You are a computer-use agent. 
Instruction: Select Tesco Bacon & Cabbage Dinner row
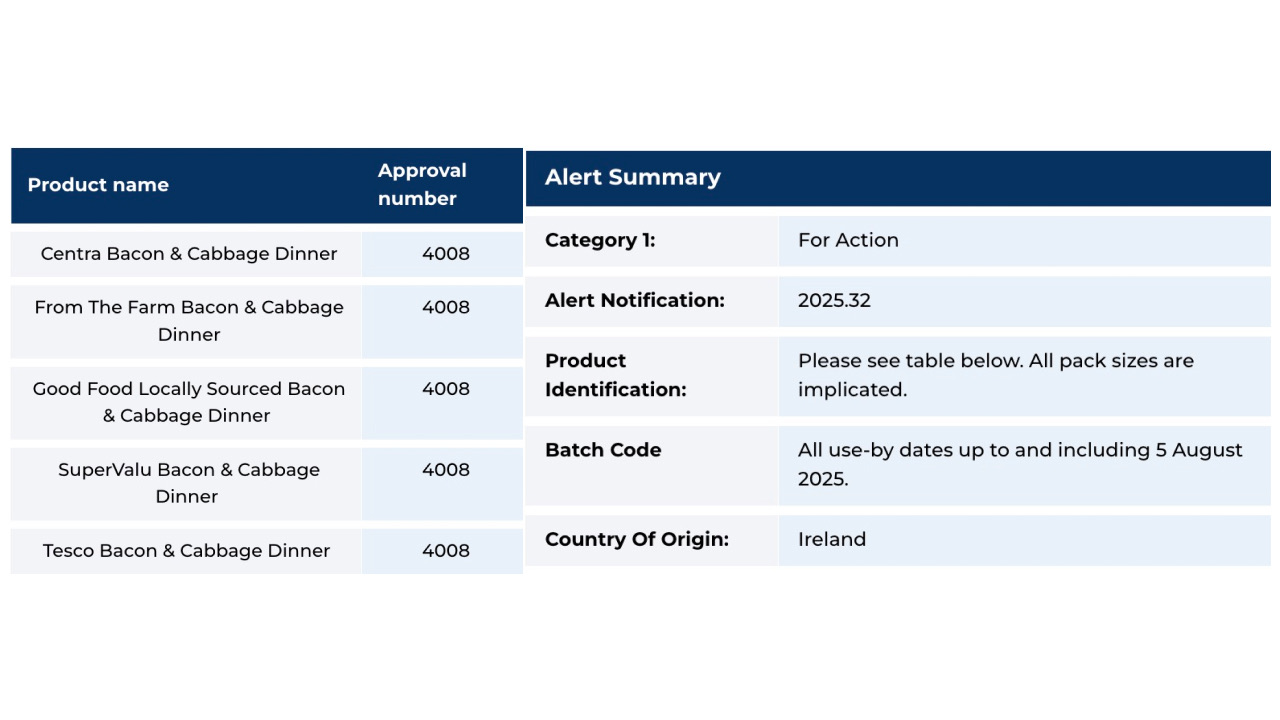click(266, 551)
